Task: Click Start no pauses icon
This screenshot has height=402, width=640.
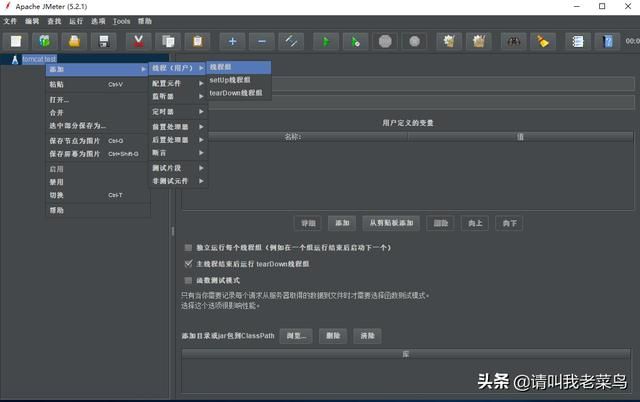Action: 356,41
